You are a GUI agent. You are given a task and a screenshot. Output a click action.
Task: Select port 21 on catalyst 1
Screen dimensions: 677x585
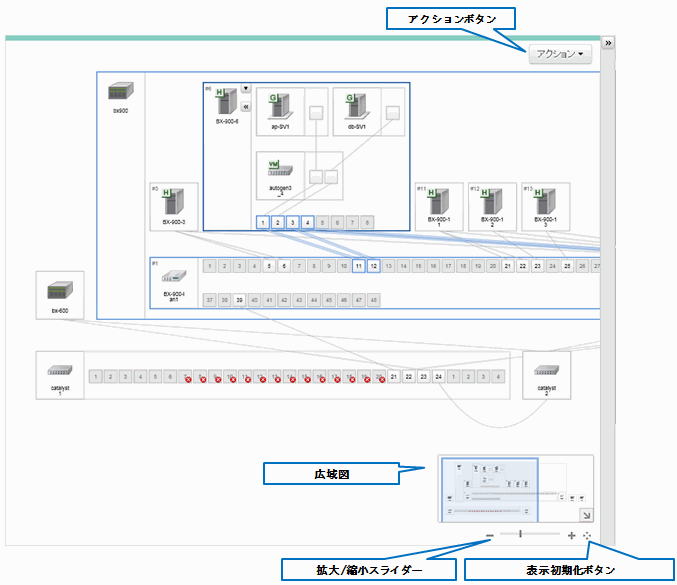pos(393,376)
